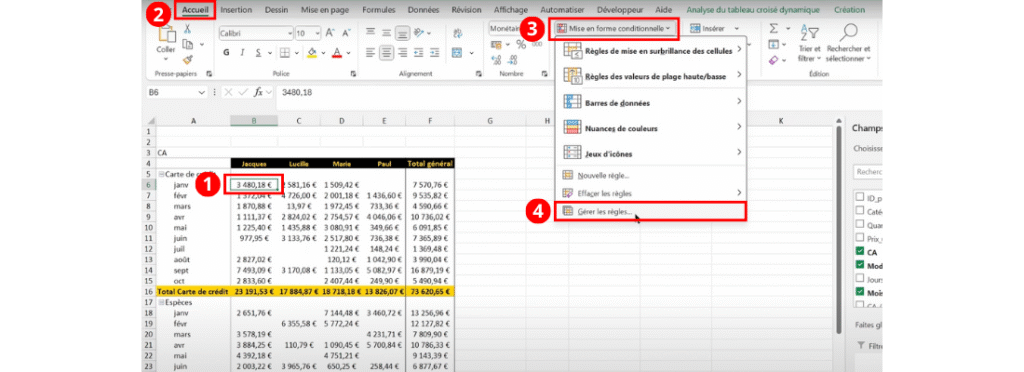Image resolution: width=1024 pixels, height=372 pixels.
Task: Switch to the Données tab
Action: click(x=423, y=10)
